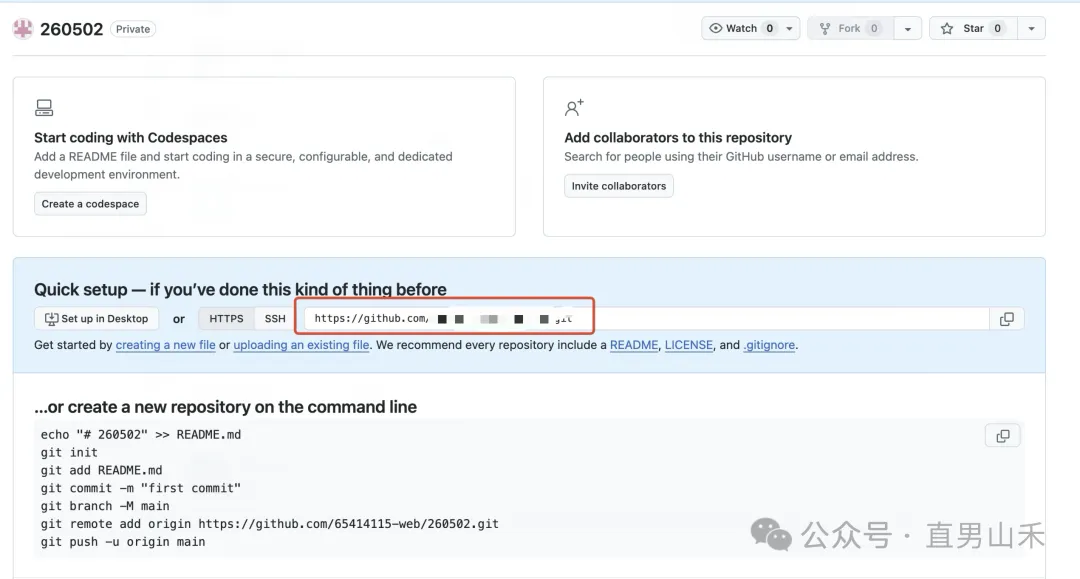Open the LICENSE link
The width and height of the screenshot is (1080, 579).
689,345
